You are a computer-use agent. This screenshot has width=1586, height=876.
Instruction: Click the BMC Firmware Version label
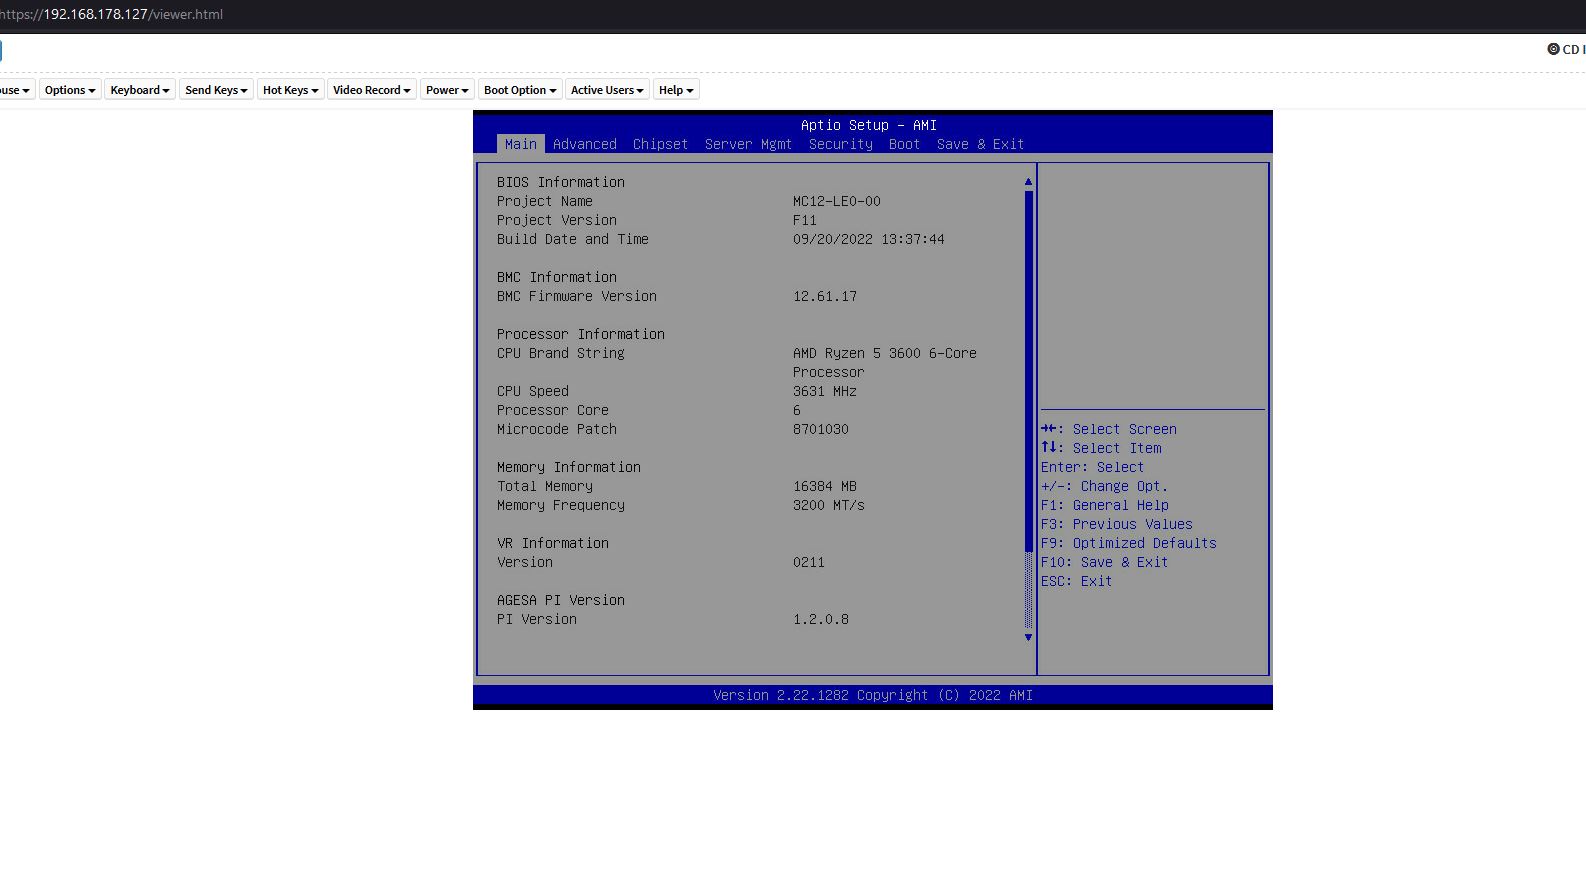[x=577, y=296]
